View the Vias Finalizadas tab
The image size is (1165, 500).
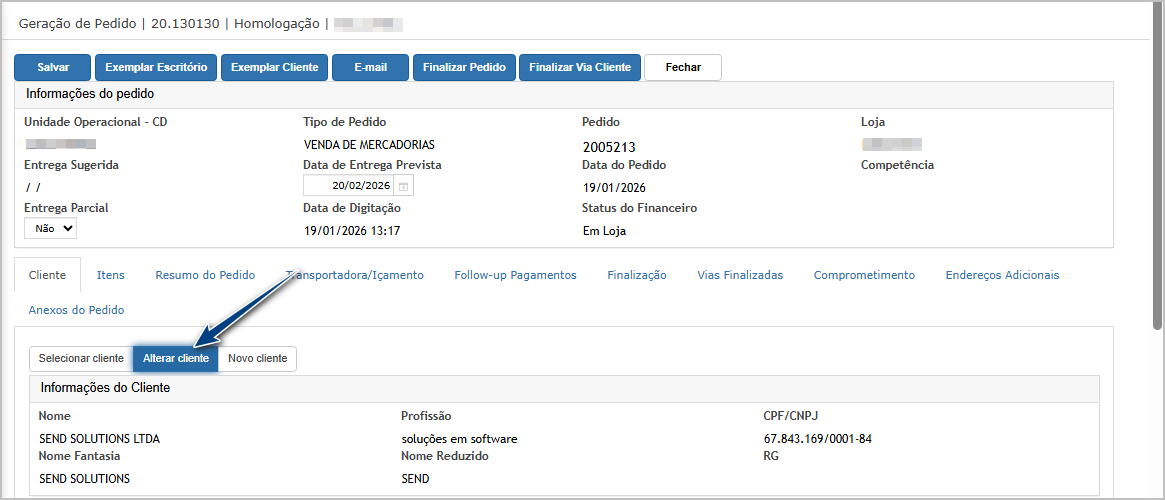point(740,275)
